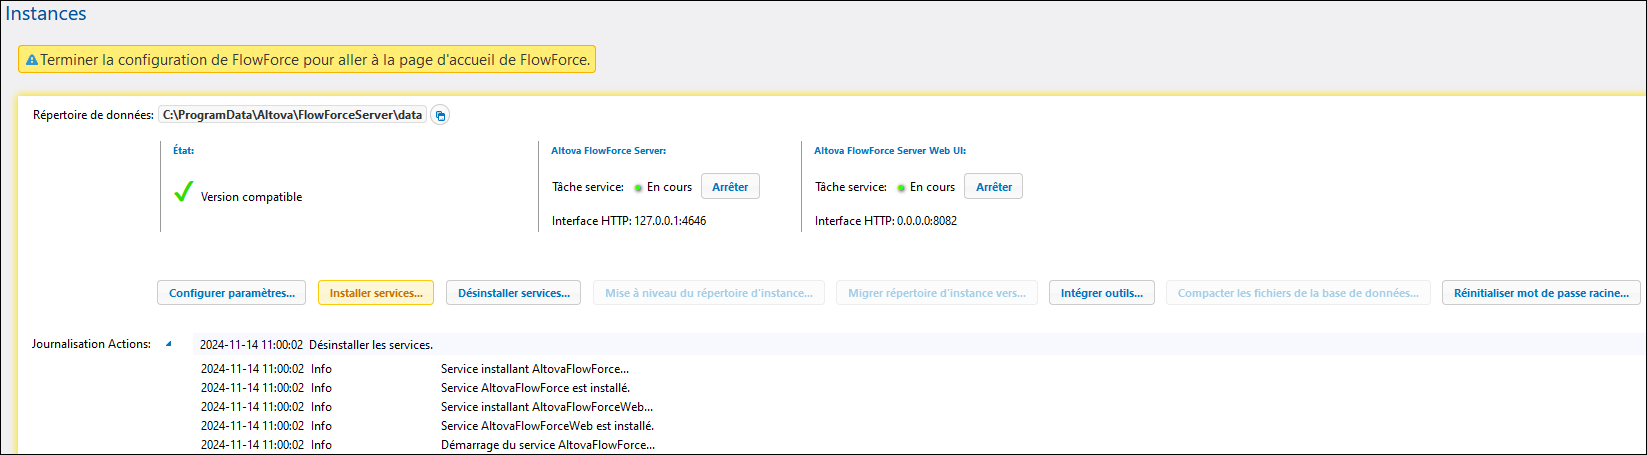Open Configurer paramètres dialog

coord(231,293)
